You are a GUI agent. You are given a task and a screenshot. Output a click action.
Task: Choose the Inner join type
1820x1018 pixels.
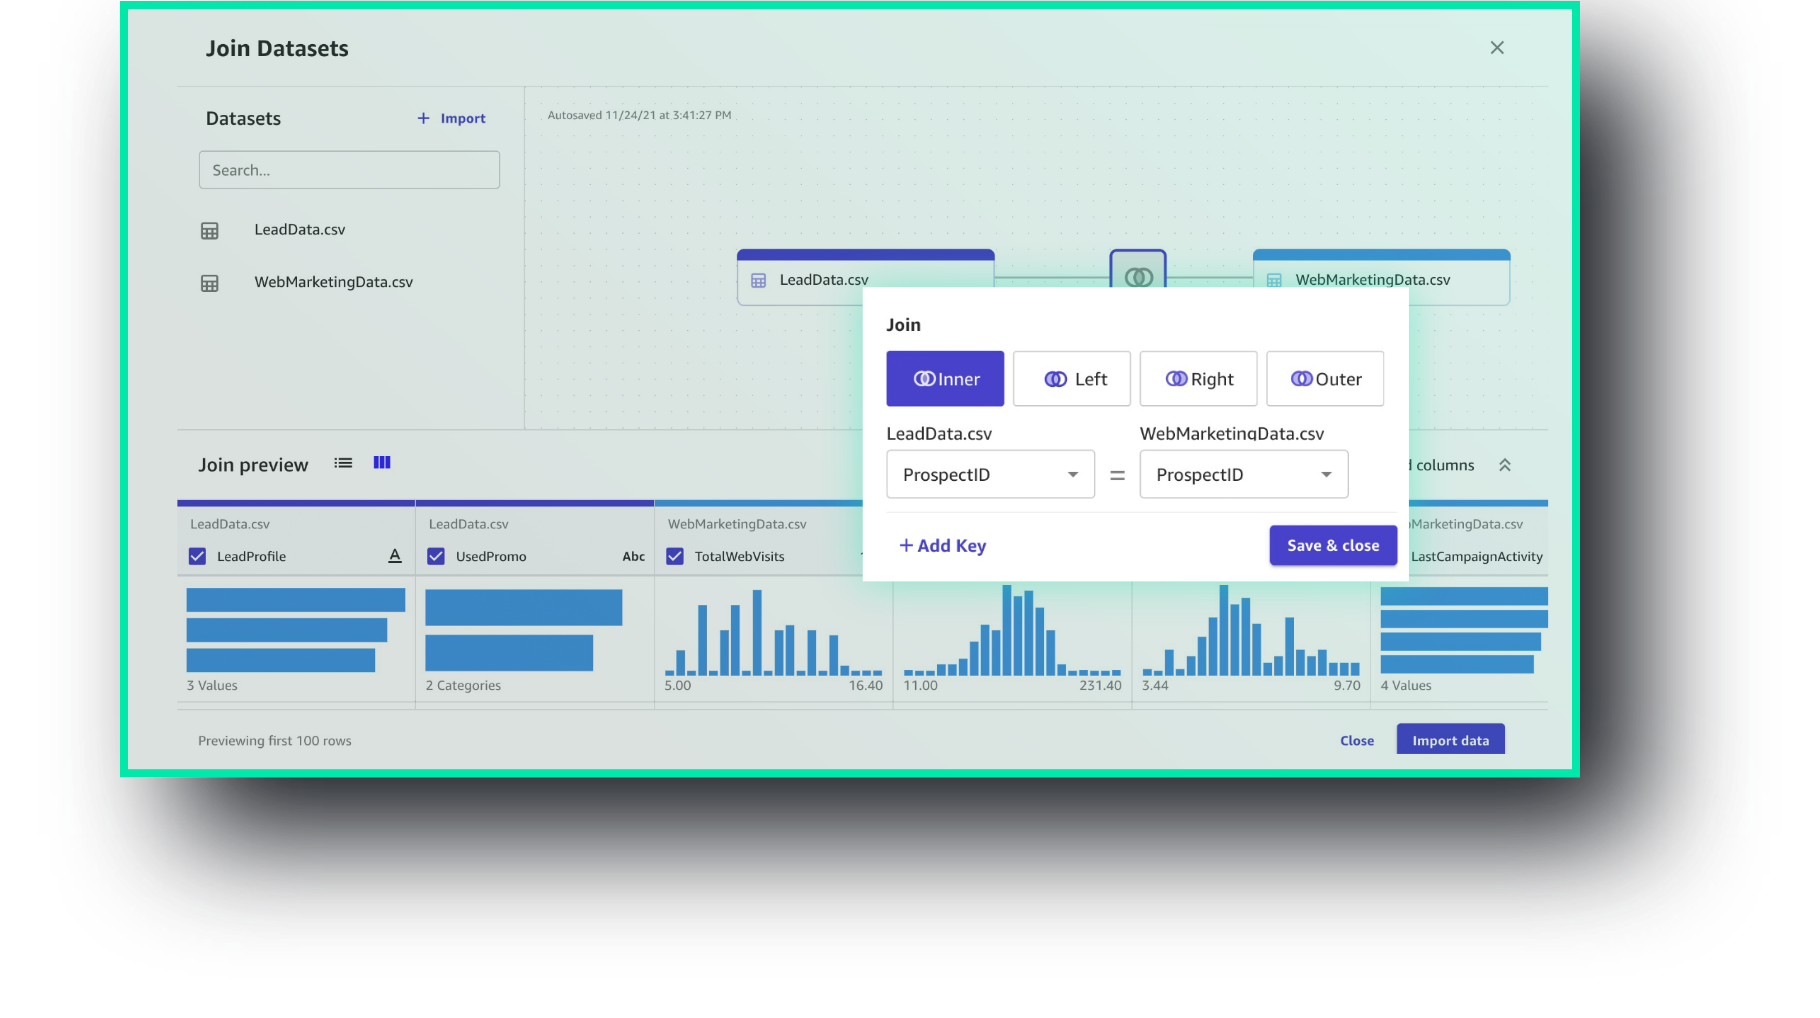point(945,379)
